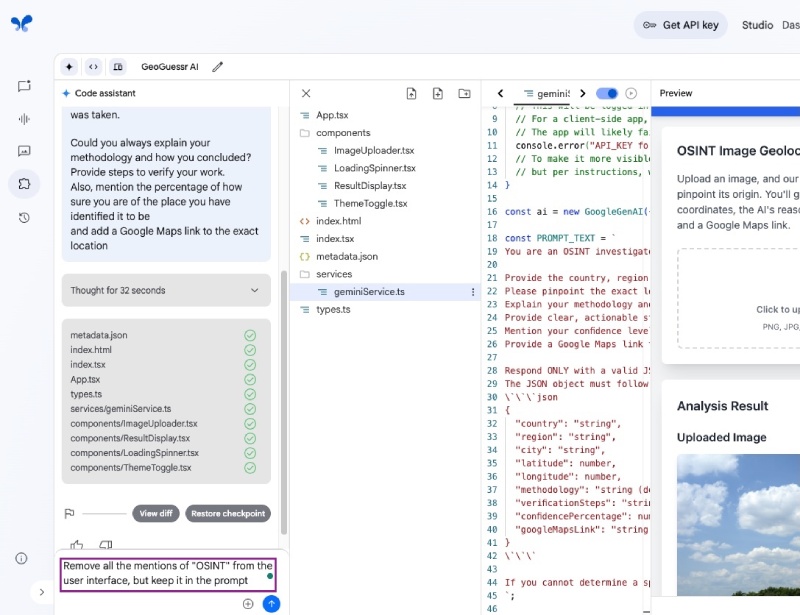This screenshot has width=800, height=615.
Task: Open the history panel via clock icon
Action: (x=24, y=217)
